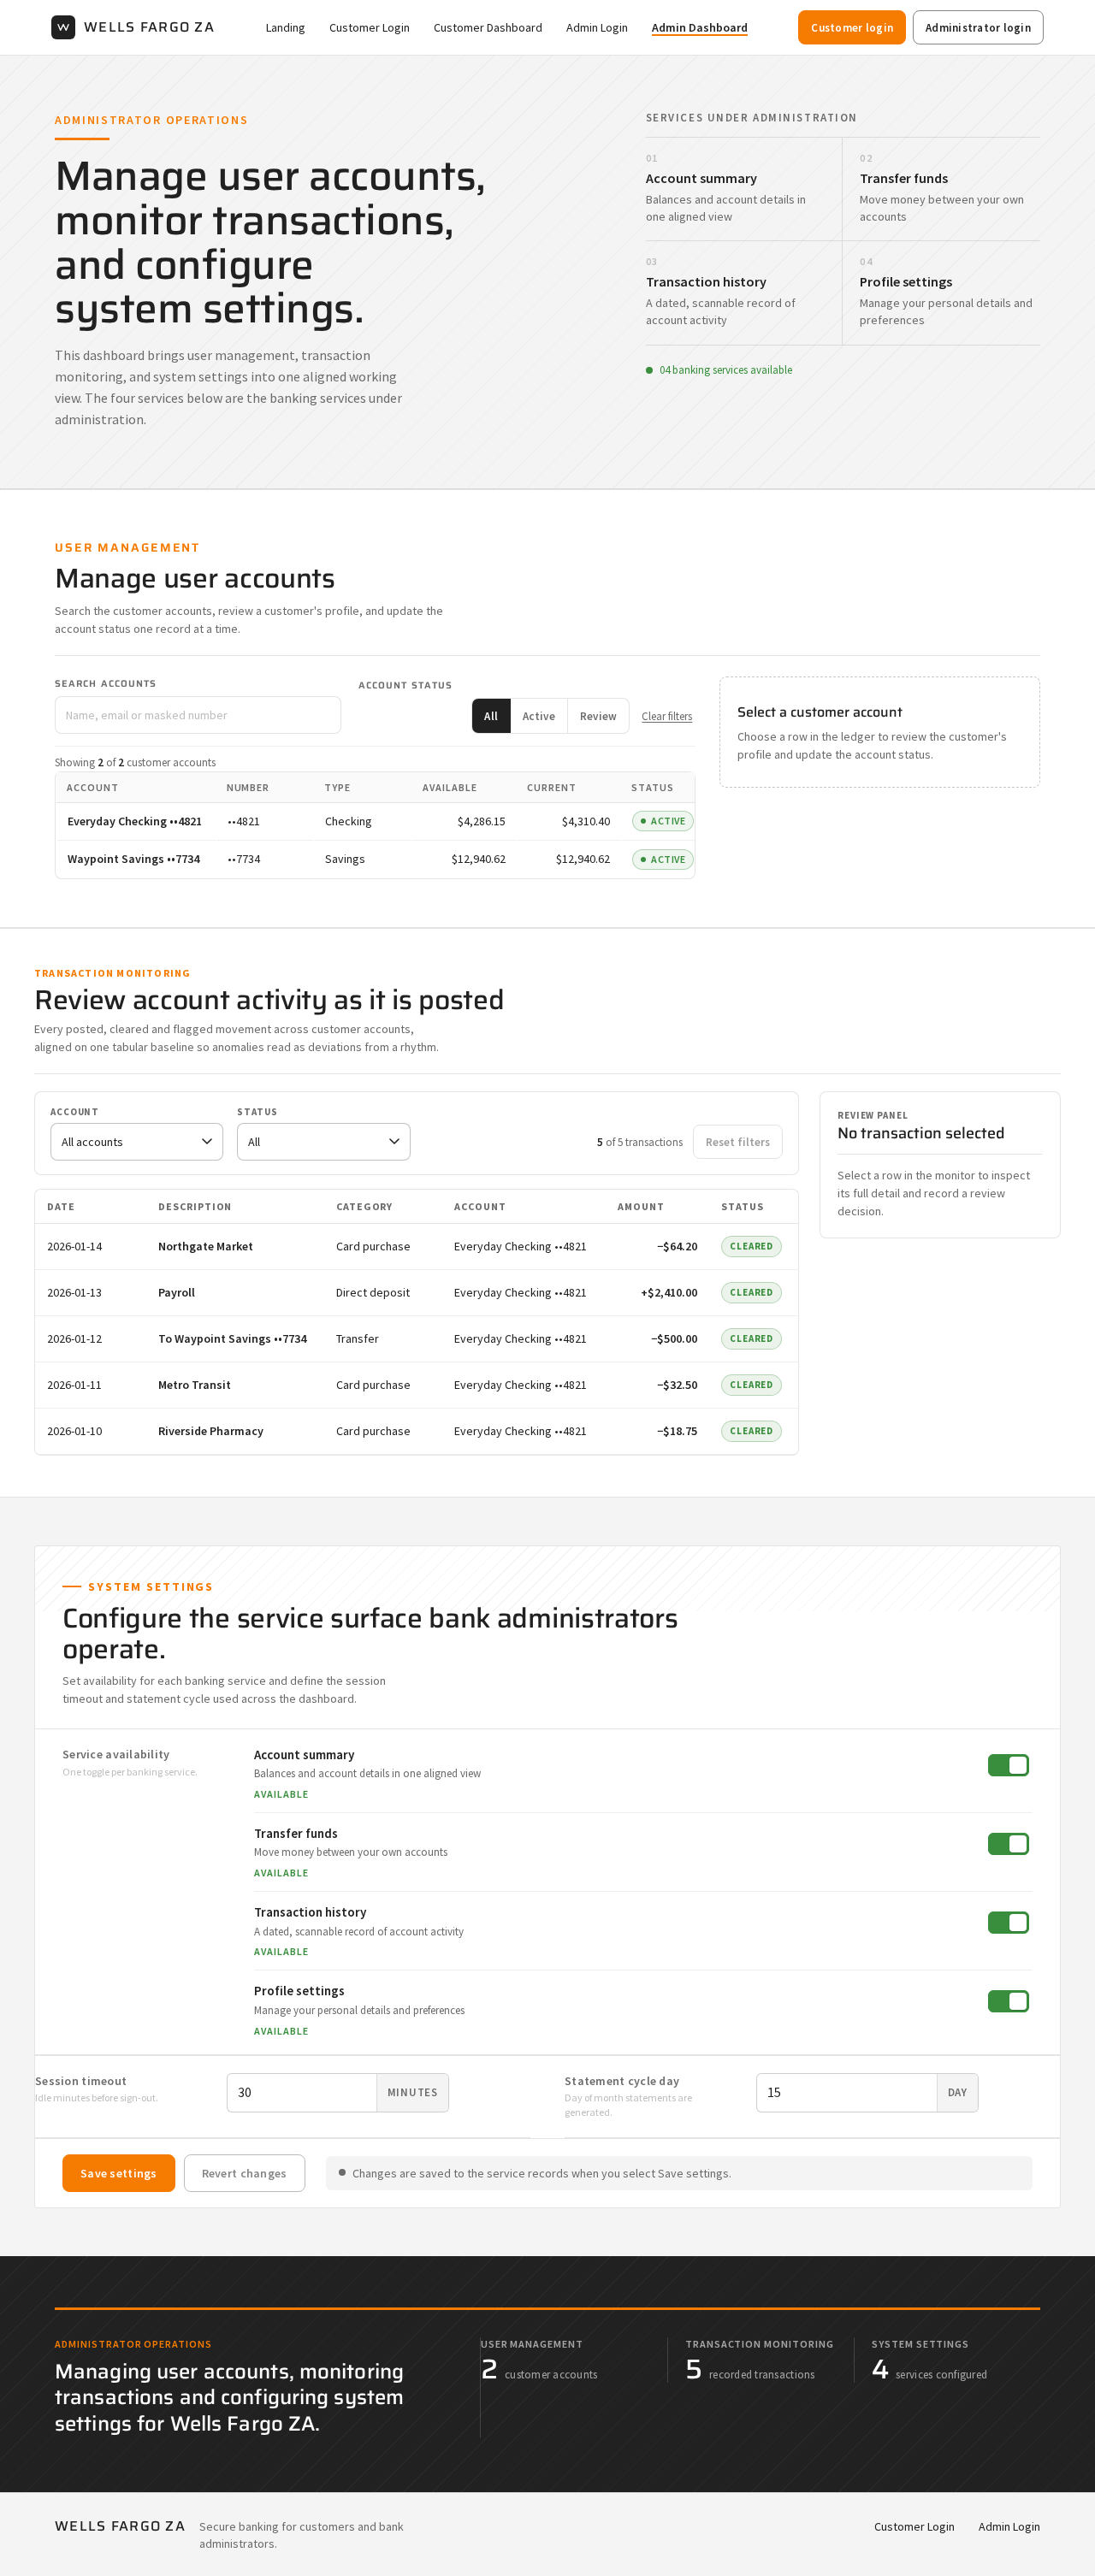The width and height of the screenshot is (1095, 2576).
Task: Click the hero Profile settings service card
Action: (941, 293)
